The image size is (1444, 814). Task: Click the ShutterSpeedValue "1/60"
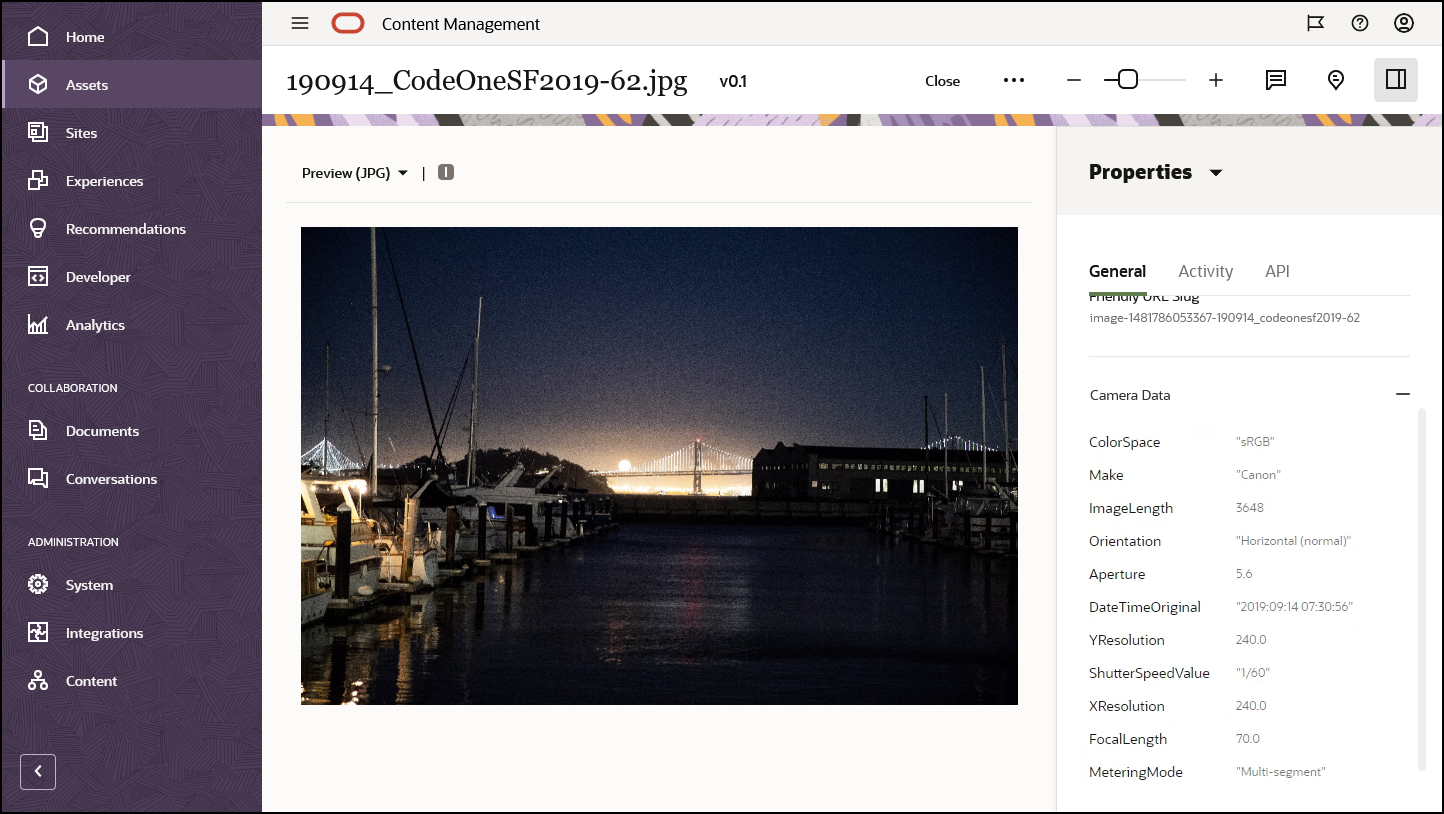[x=1253, y=673]
